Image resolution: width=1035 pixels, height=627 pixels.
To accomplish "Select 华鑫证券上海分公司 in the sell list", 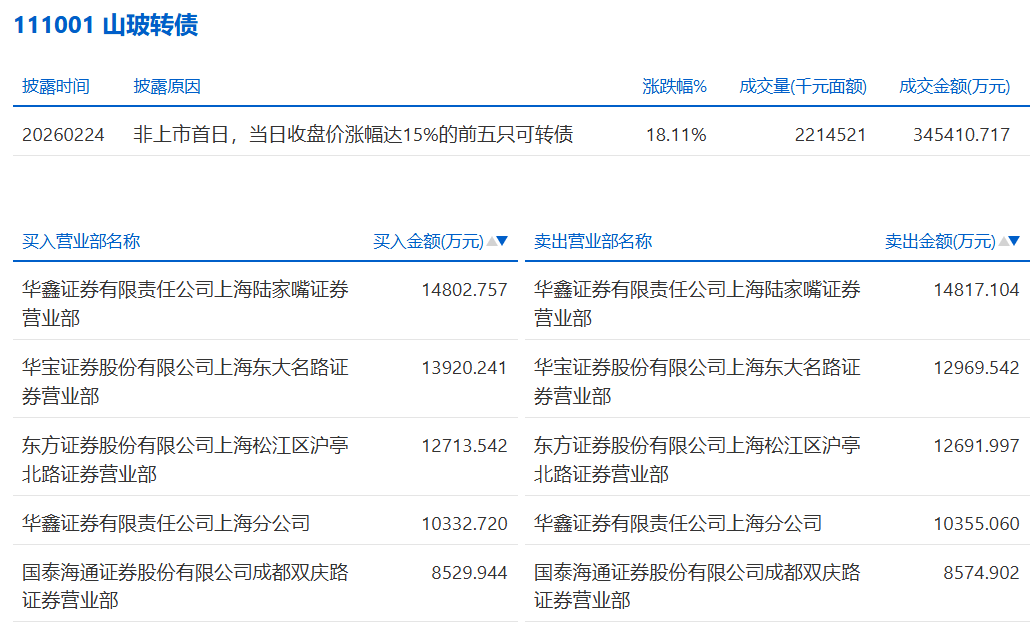I will tap(678, 523).
